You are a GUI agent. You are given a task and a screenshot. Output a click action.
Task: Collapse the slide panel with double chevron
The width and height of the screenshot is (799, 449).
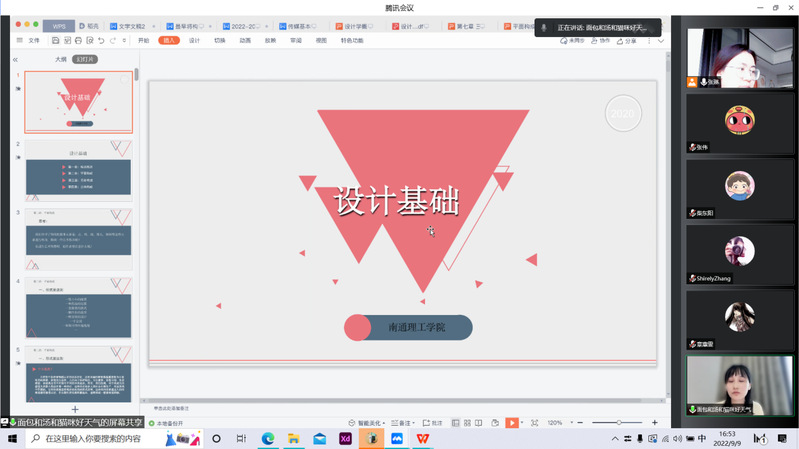(x=15, y=60)
